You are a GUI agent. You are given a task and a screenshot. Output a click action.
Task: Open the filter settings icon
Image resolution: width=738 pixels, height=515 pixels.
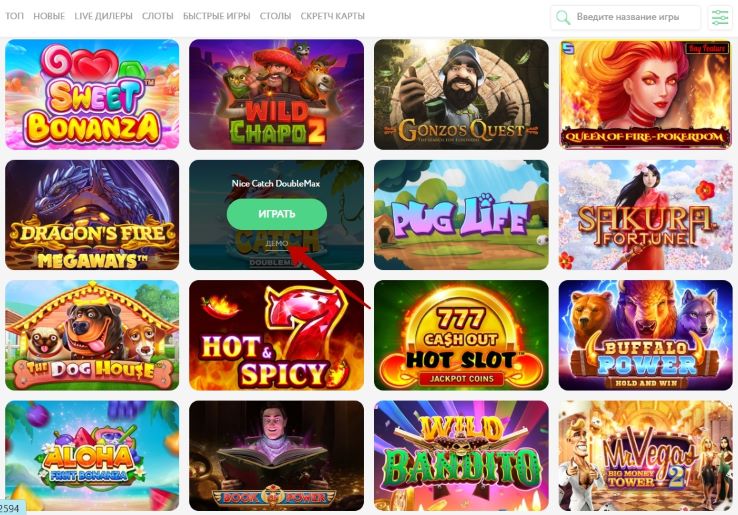pos(720,17)
